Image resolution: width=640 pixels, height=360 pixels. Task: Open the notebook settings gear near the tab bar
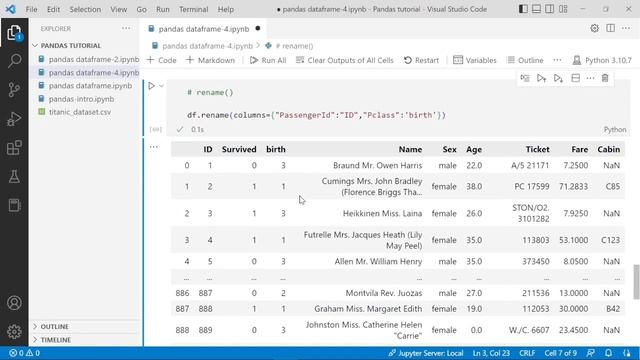595,28
